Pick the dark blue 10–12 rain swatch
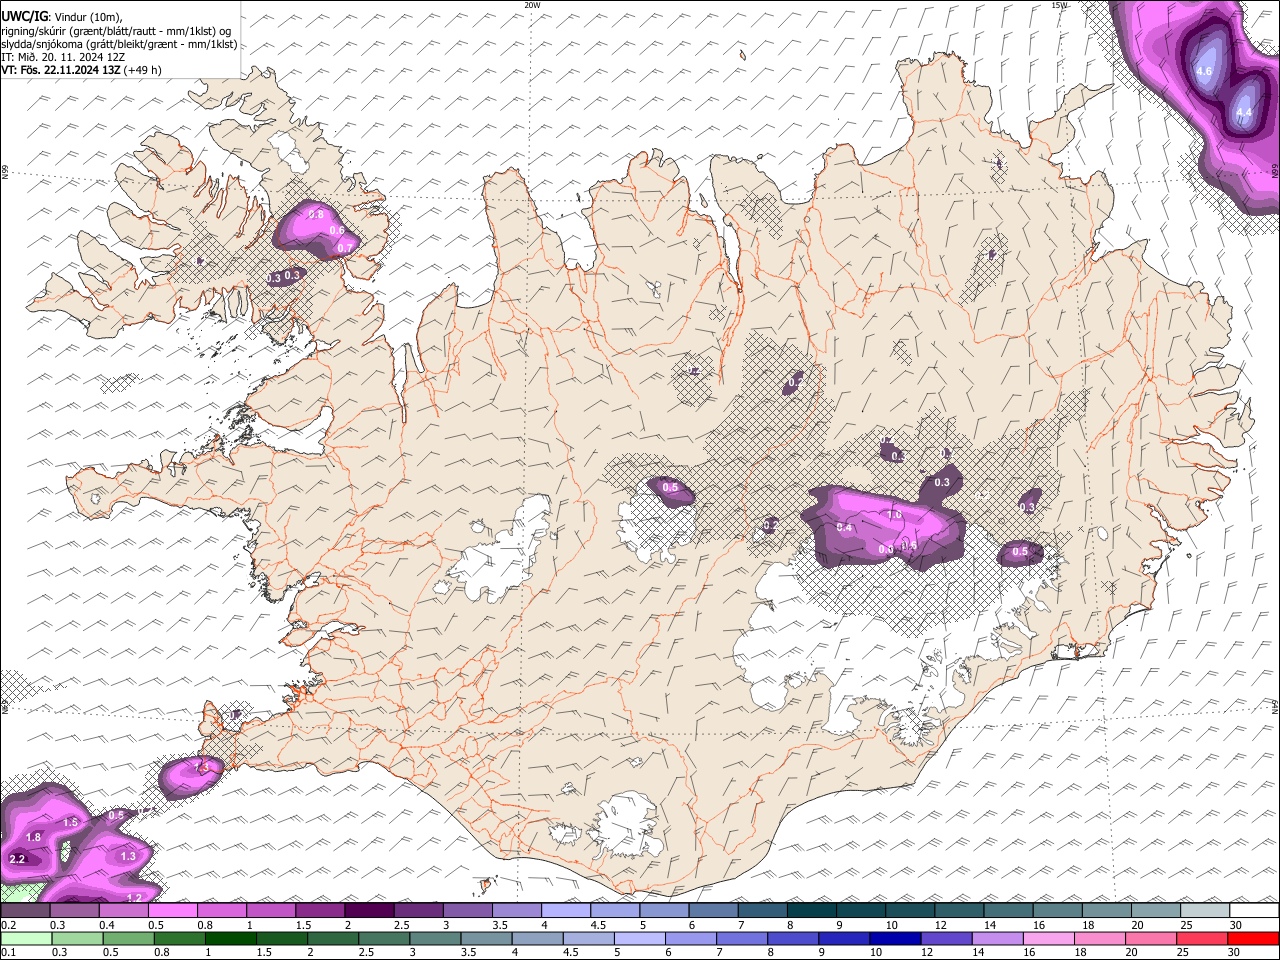This screenshot has height=960, width=1280. click(895, 938)
